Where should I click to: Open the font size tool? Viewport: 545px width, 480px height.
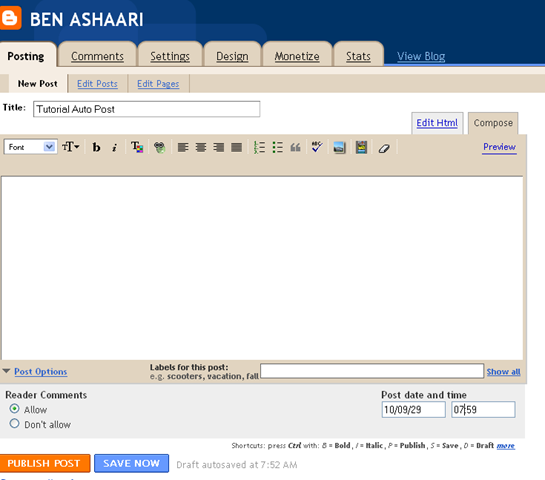(x=71, y=147)
